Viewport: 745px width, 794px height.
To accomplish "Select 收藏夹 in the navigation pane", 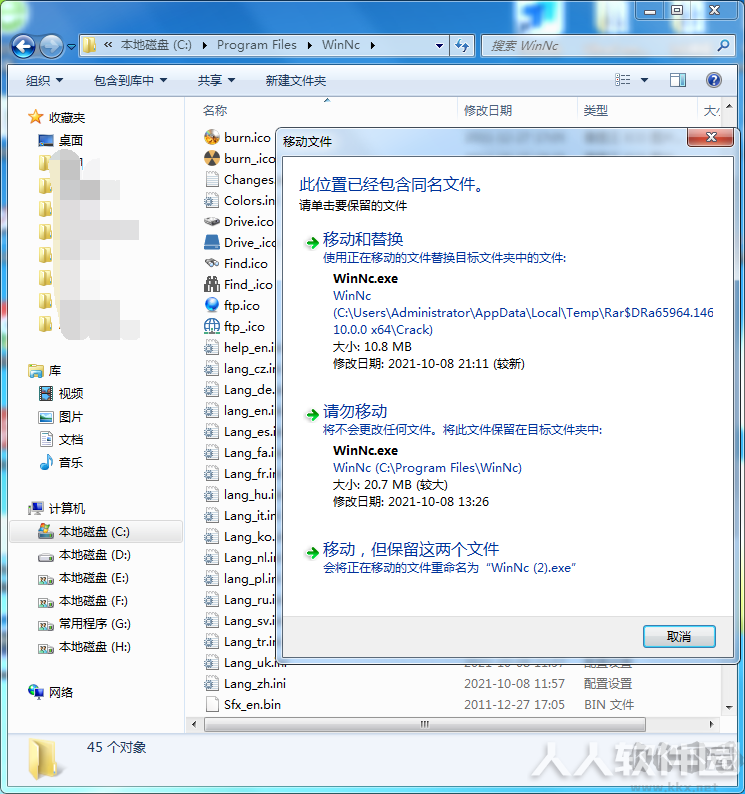I will coord(66,117).
